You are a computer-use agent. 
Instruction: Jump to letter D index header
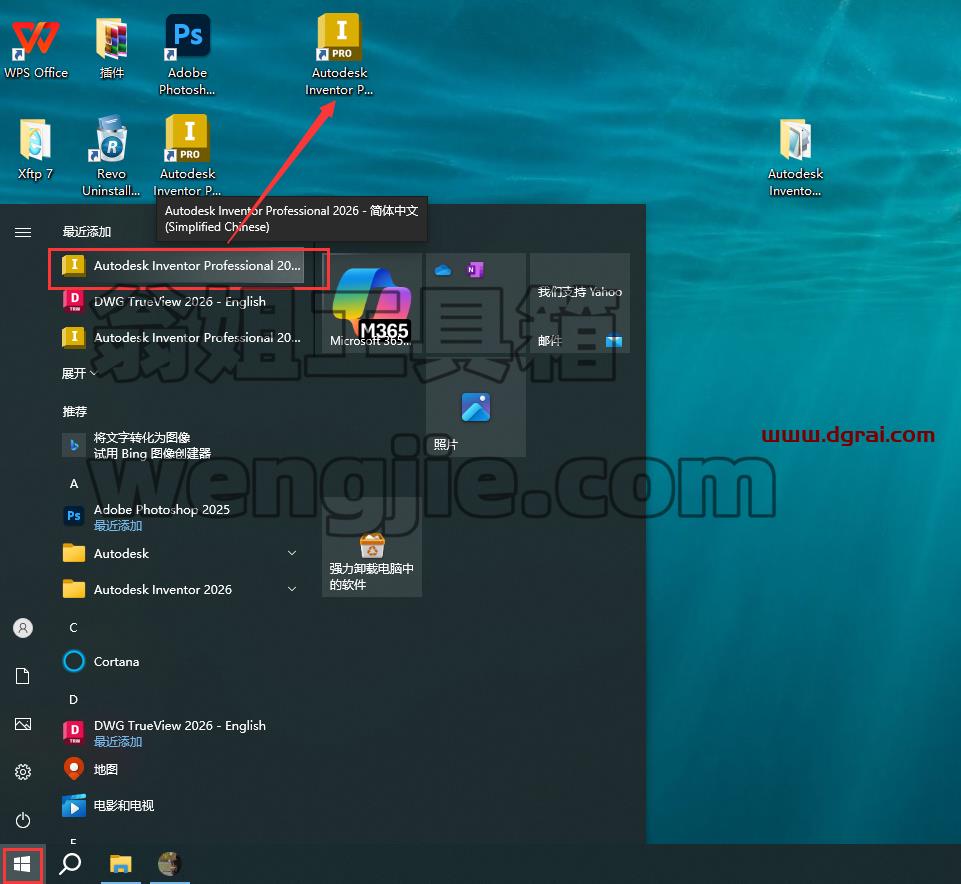(74, 699)
